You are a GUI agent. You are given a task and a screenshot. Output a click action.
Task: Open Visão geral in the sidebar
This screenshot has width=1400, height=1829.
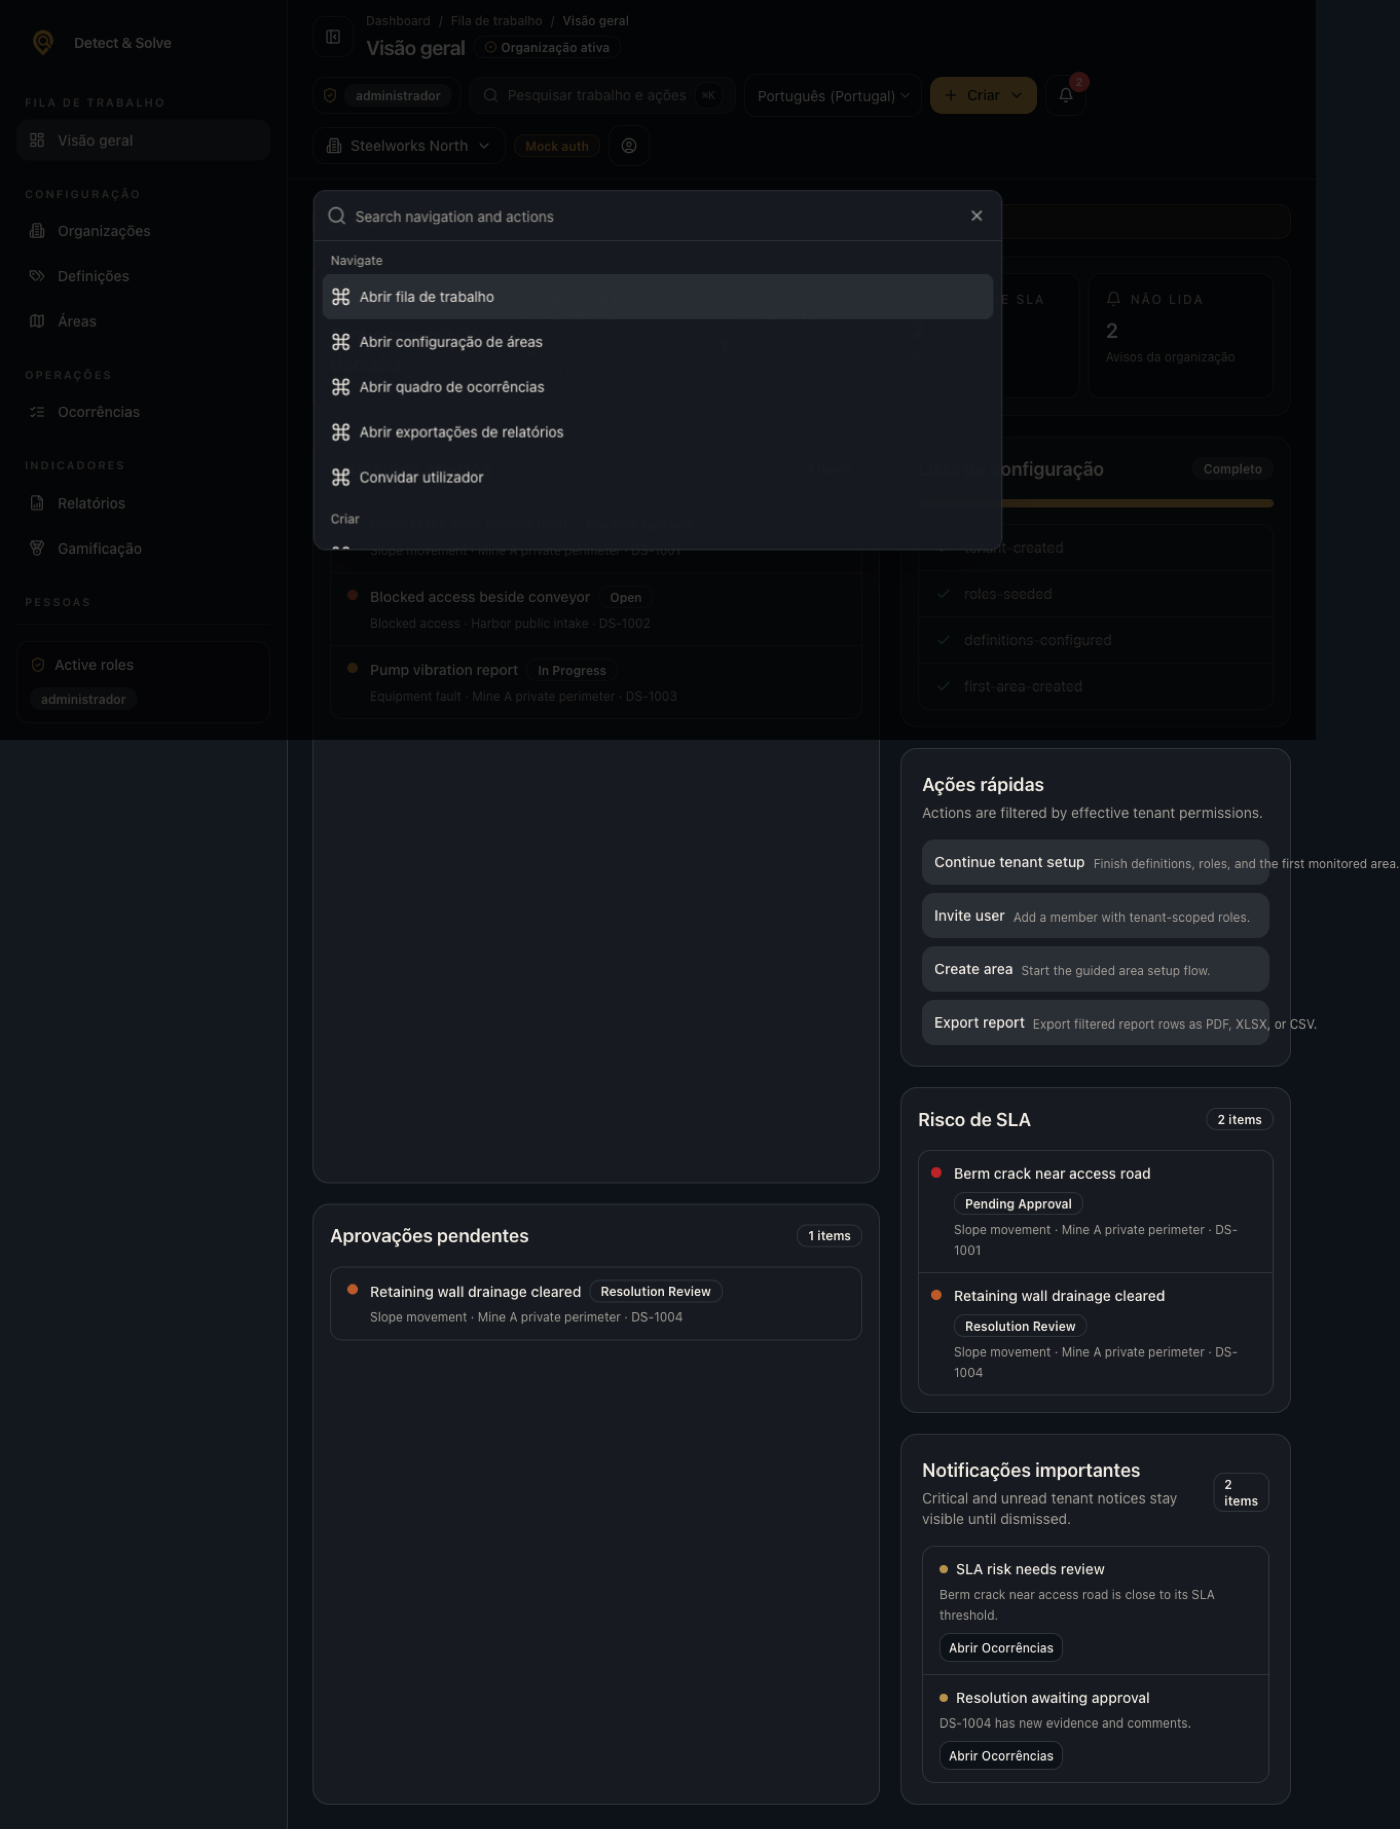144,140
